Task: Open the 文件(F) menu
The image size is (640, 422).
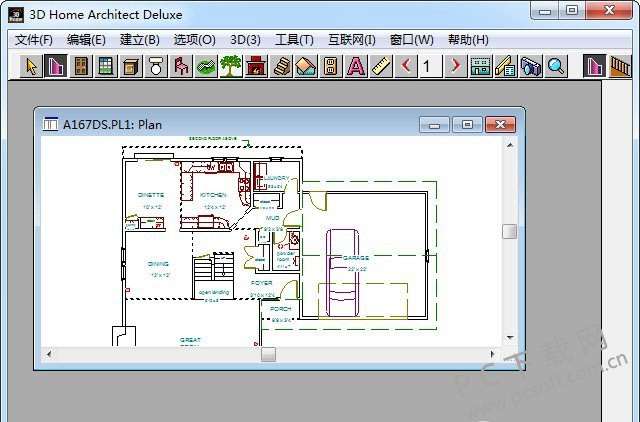Action: pos(34,40)
